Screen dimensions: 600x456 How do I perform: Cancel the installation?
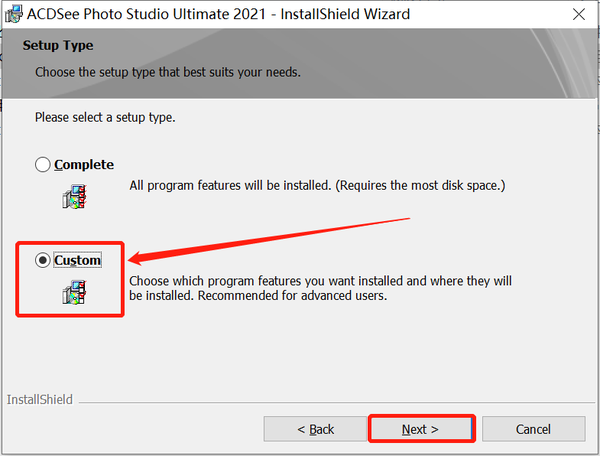click(533, 429)
